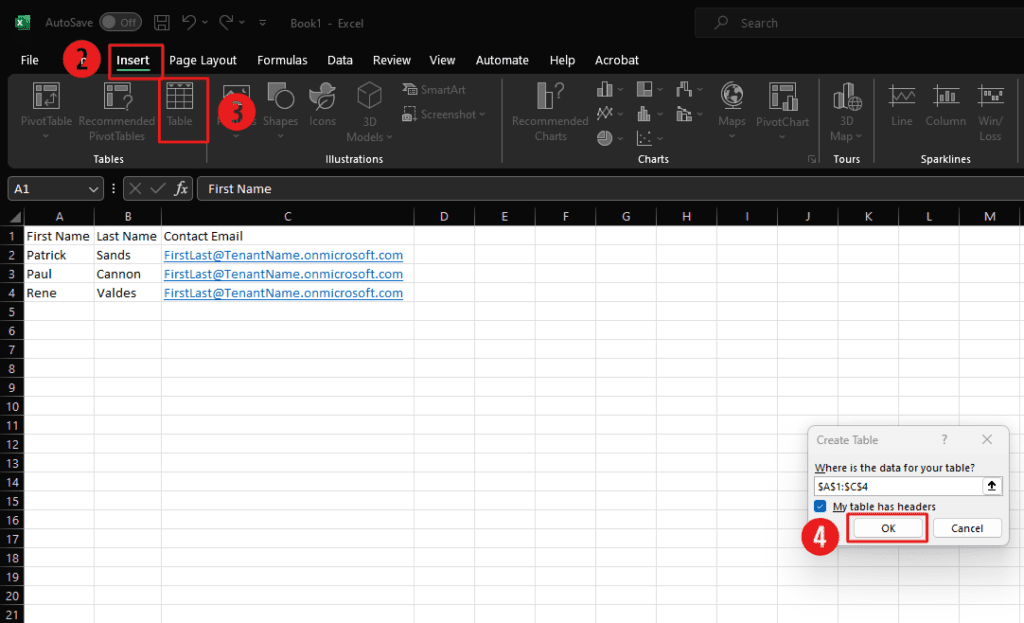The width and height of the screenshot is (1024, 623).
Task: Insert a PivotChart
Action: (782, 105)
